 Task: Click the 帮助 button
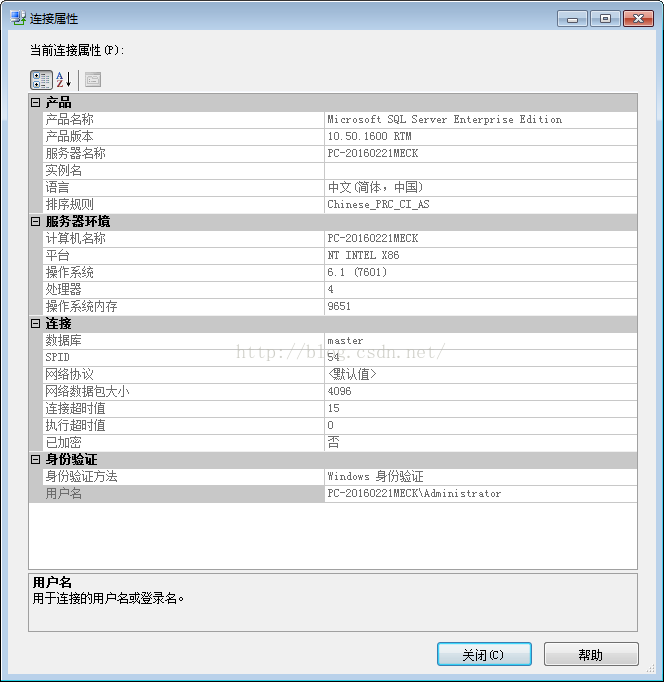(591, 654)
